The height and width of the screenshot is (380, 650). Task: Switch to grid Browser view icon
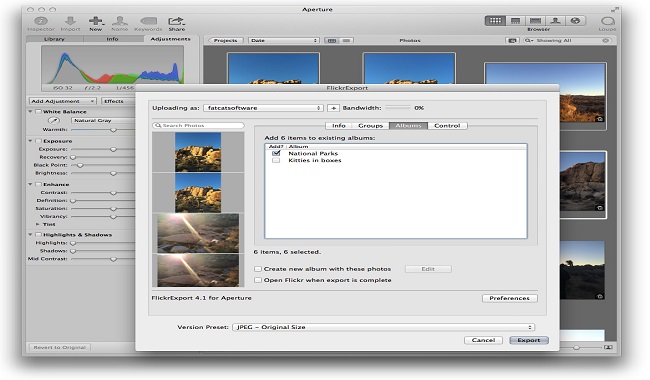click(x=495, y=21)
